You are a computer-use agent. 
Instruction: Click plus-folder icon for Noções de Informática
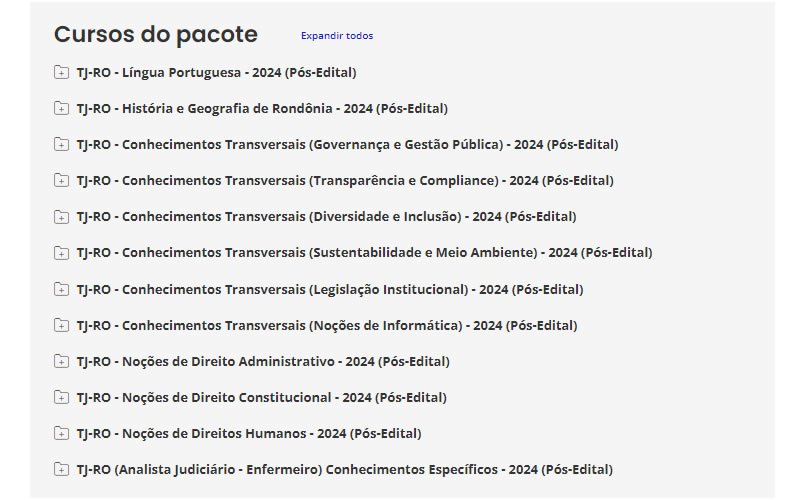tap(62, 325)
